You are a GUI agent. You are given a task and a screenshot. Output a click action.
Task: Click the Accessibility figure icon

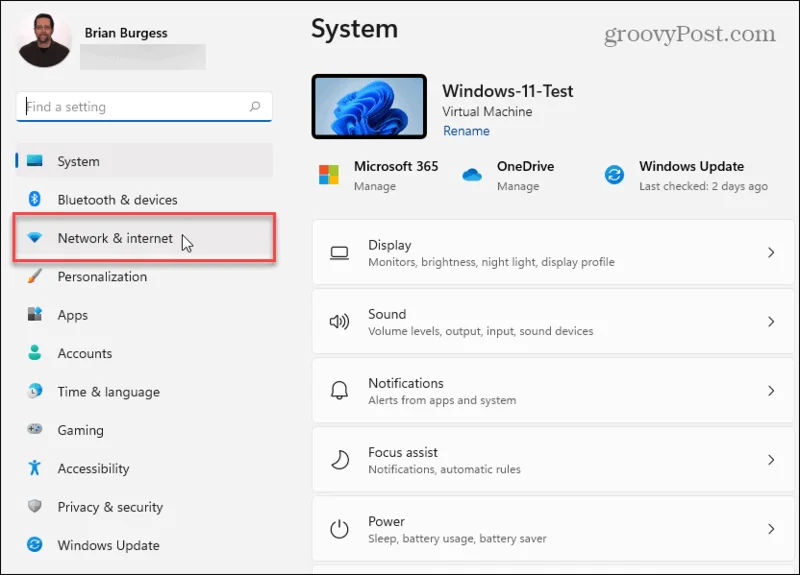35,467
